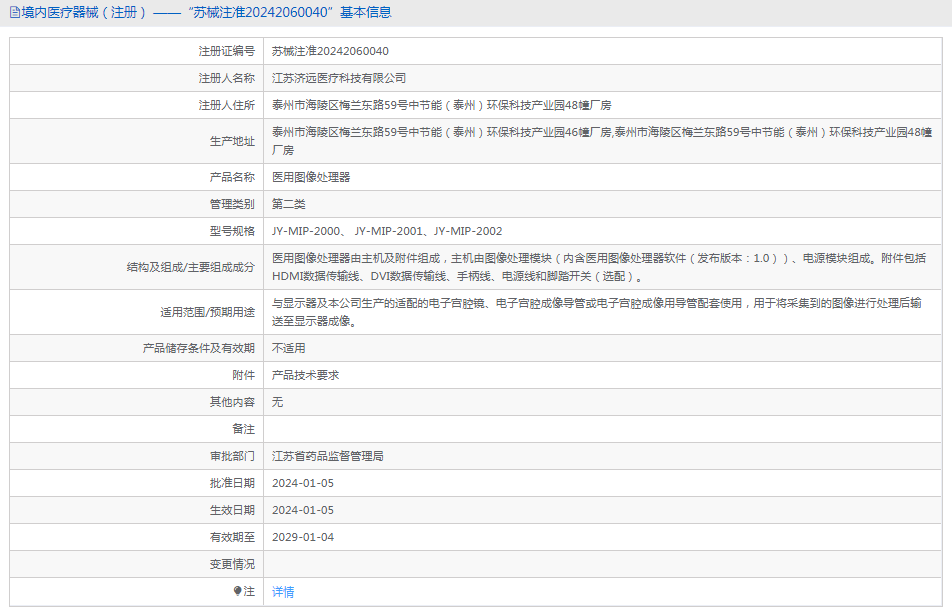Viewport: 952px width, 613px height.
Task: Click the 附件 label
Action: coord(243,375)
